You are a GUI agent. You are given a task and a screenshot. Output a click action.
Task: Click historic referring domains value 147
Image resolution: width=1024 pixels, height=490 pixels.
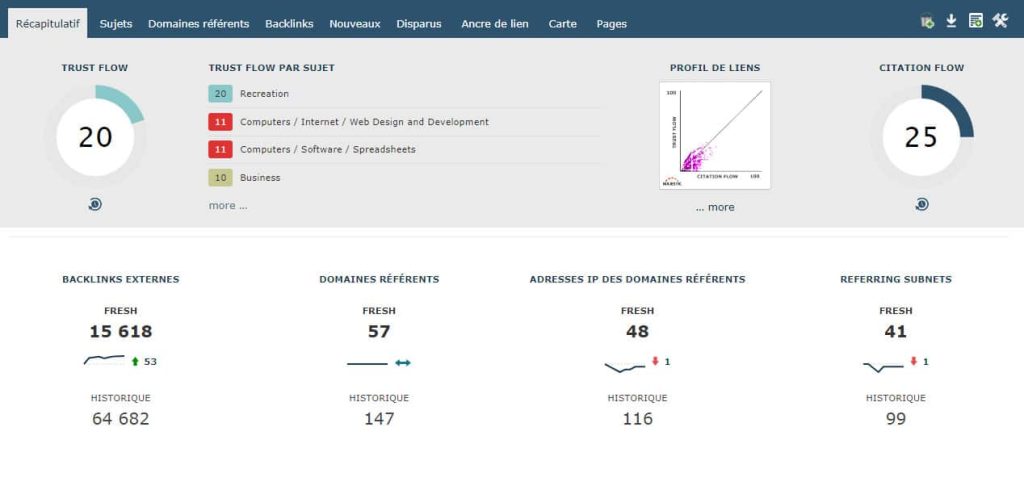379,419
